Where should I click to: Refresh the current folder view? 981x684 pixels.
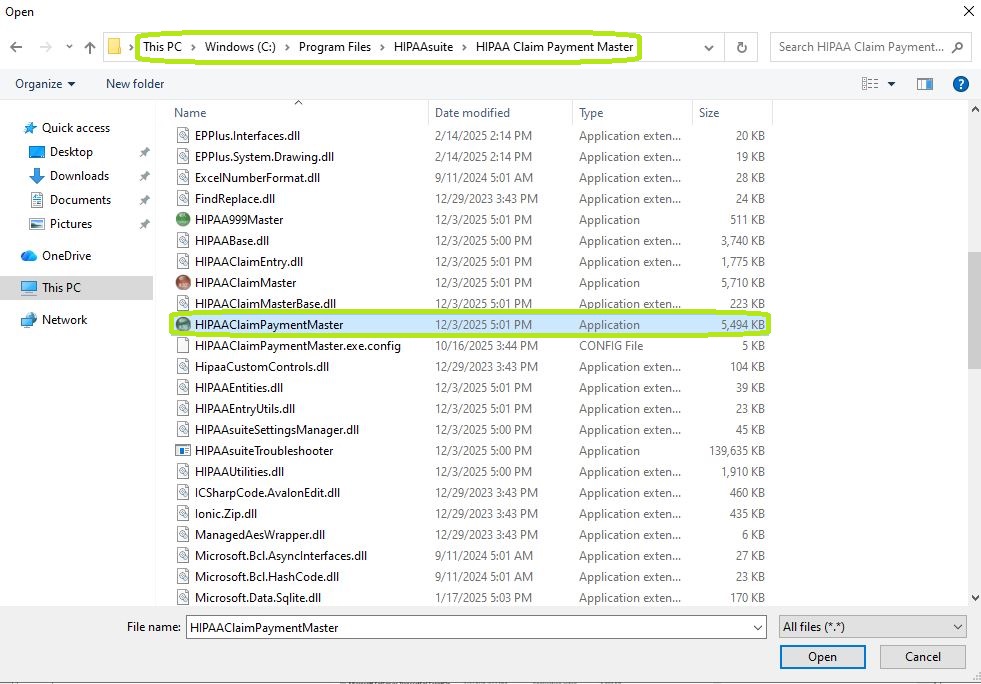pyautogui.click(x=741, y=48)
